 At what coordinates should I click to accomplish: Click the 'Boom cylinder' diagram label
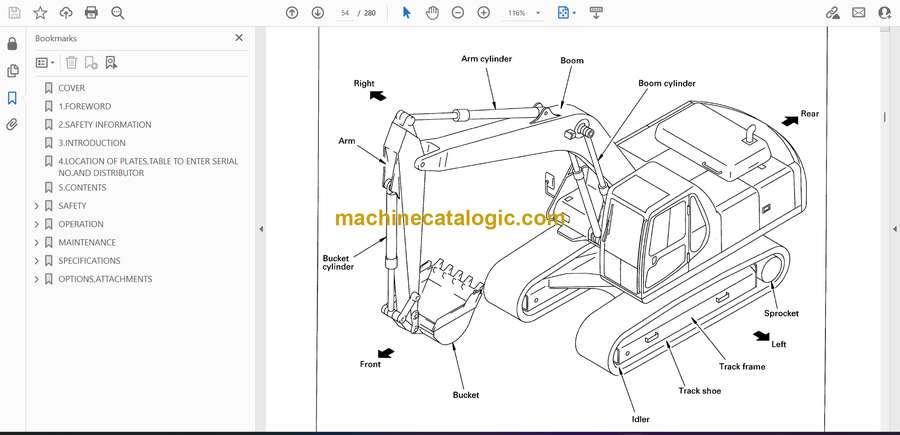[x=666, y=83]
